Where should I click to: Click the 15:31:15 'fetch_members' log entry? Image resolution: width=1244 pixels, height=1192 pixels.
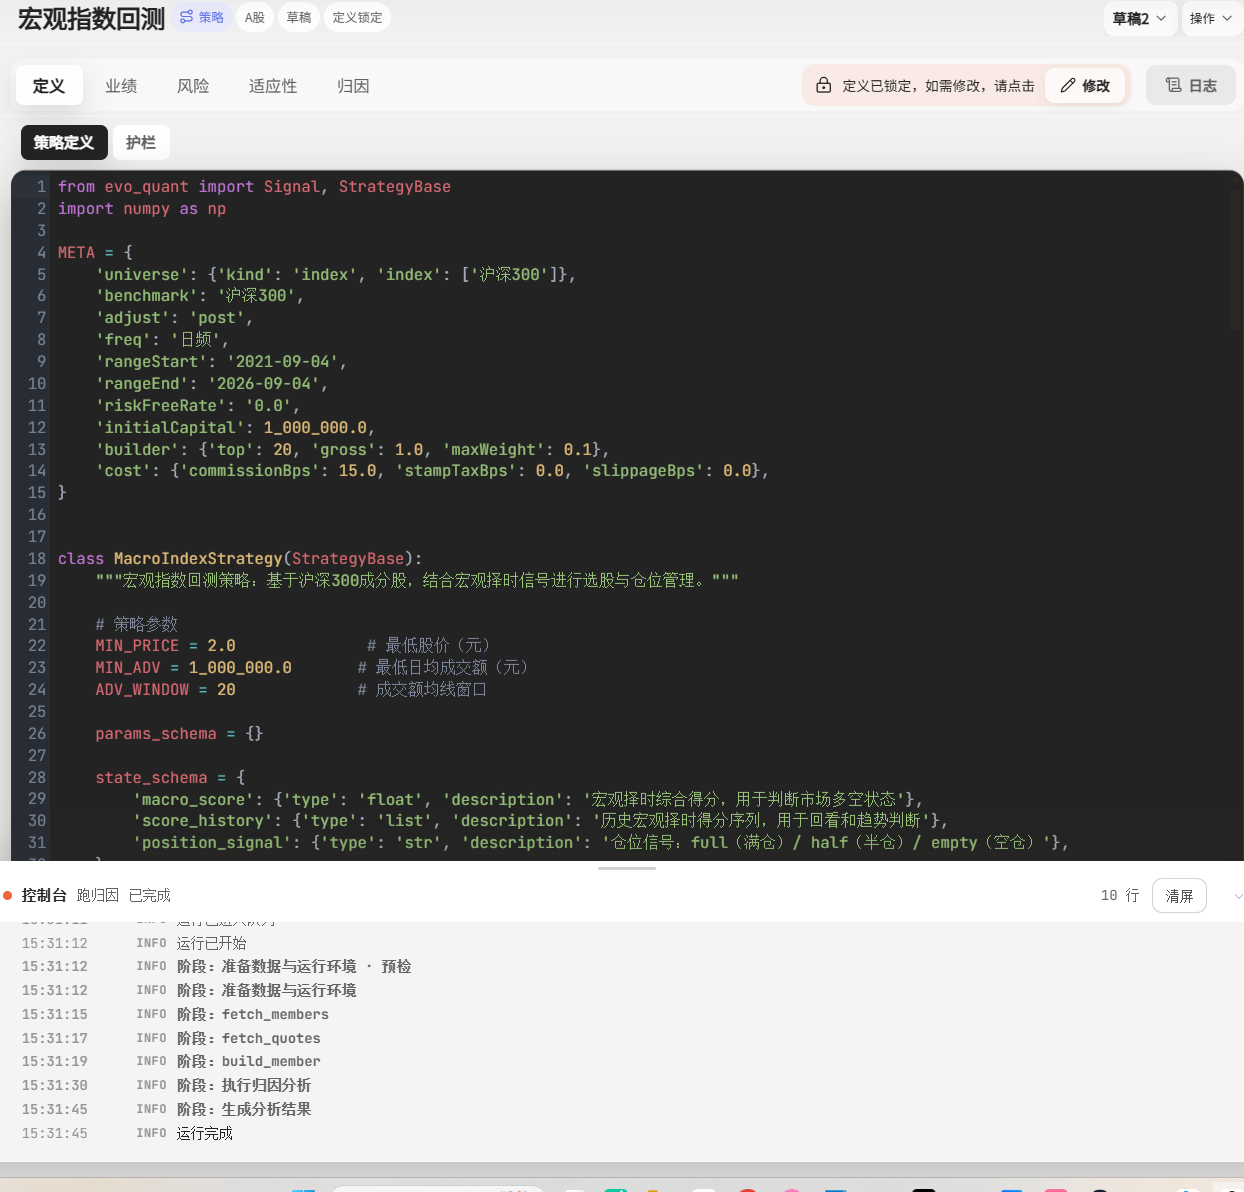(x=253, y=1014)
